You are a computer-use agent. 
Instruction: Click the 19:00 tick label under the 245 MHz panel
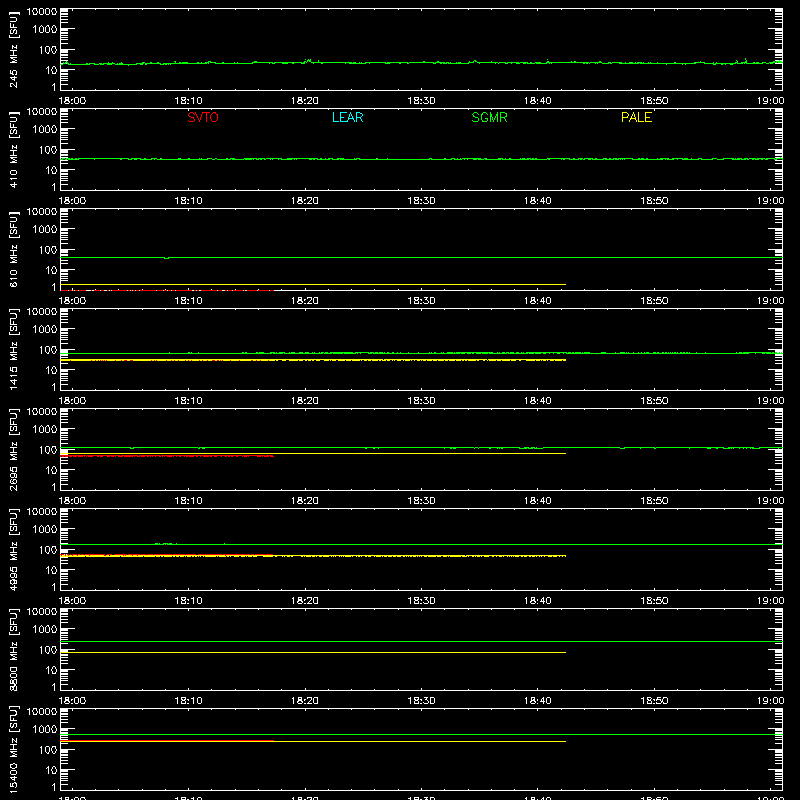[x=770, y=101]
